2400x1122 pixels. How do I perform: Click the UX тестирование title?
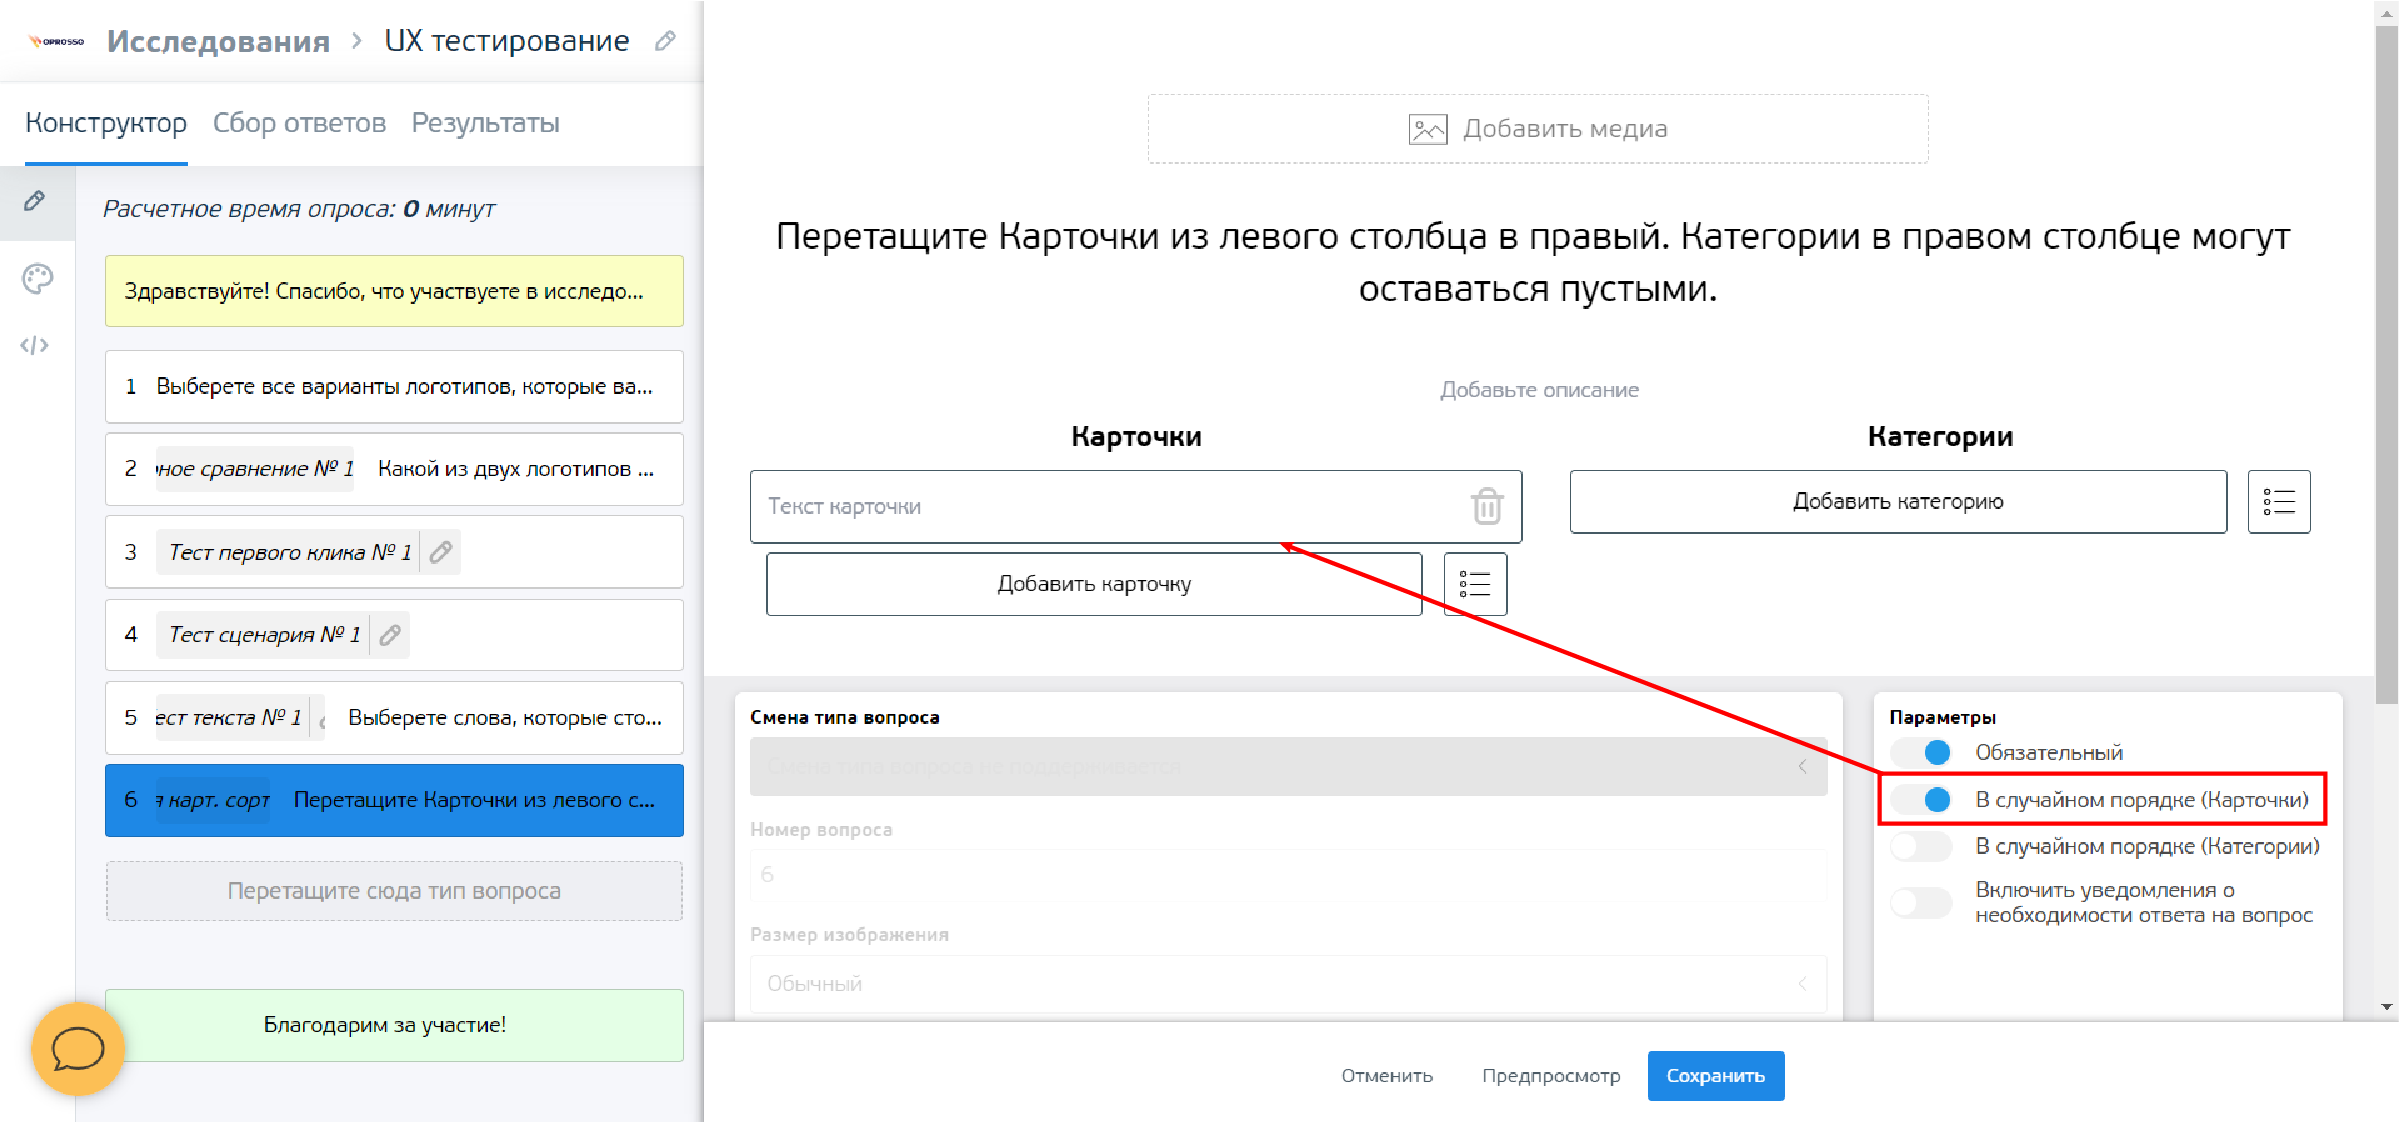click(x=507, y=41)
